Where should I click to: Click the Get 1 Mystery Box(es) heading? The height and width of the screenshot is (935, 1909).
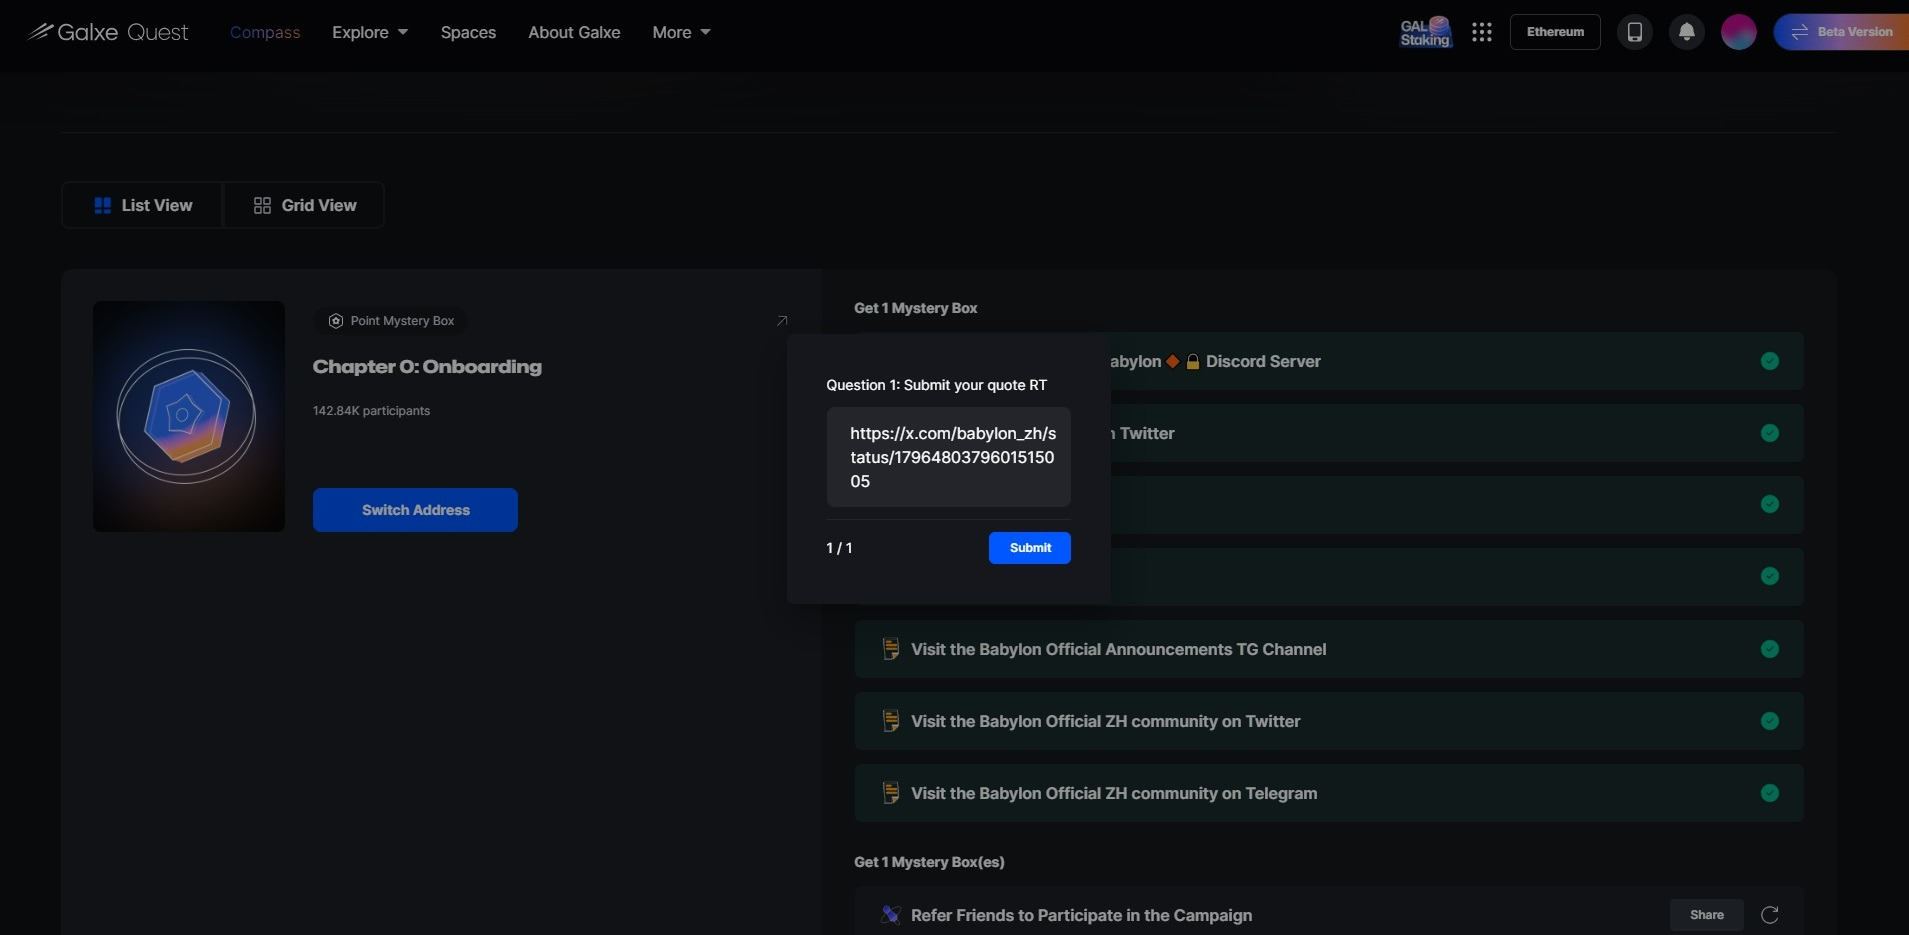click(x=929, y=862)
